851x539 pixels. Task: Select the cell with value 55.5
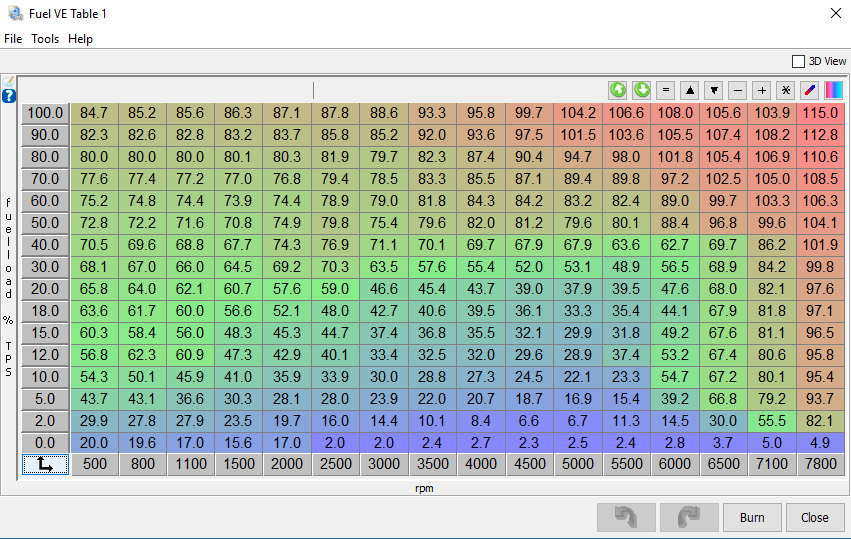pyautogui.click(x=772, y=421)
